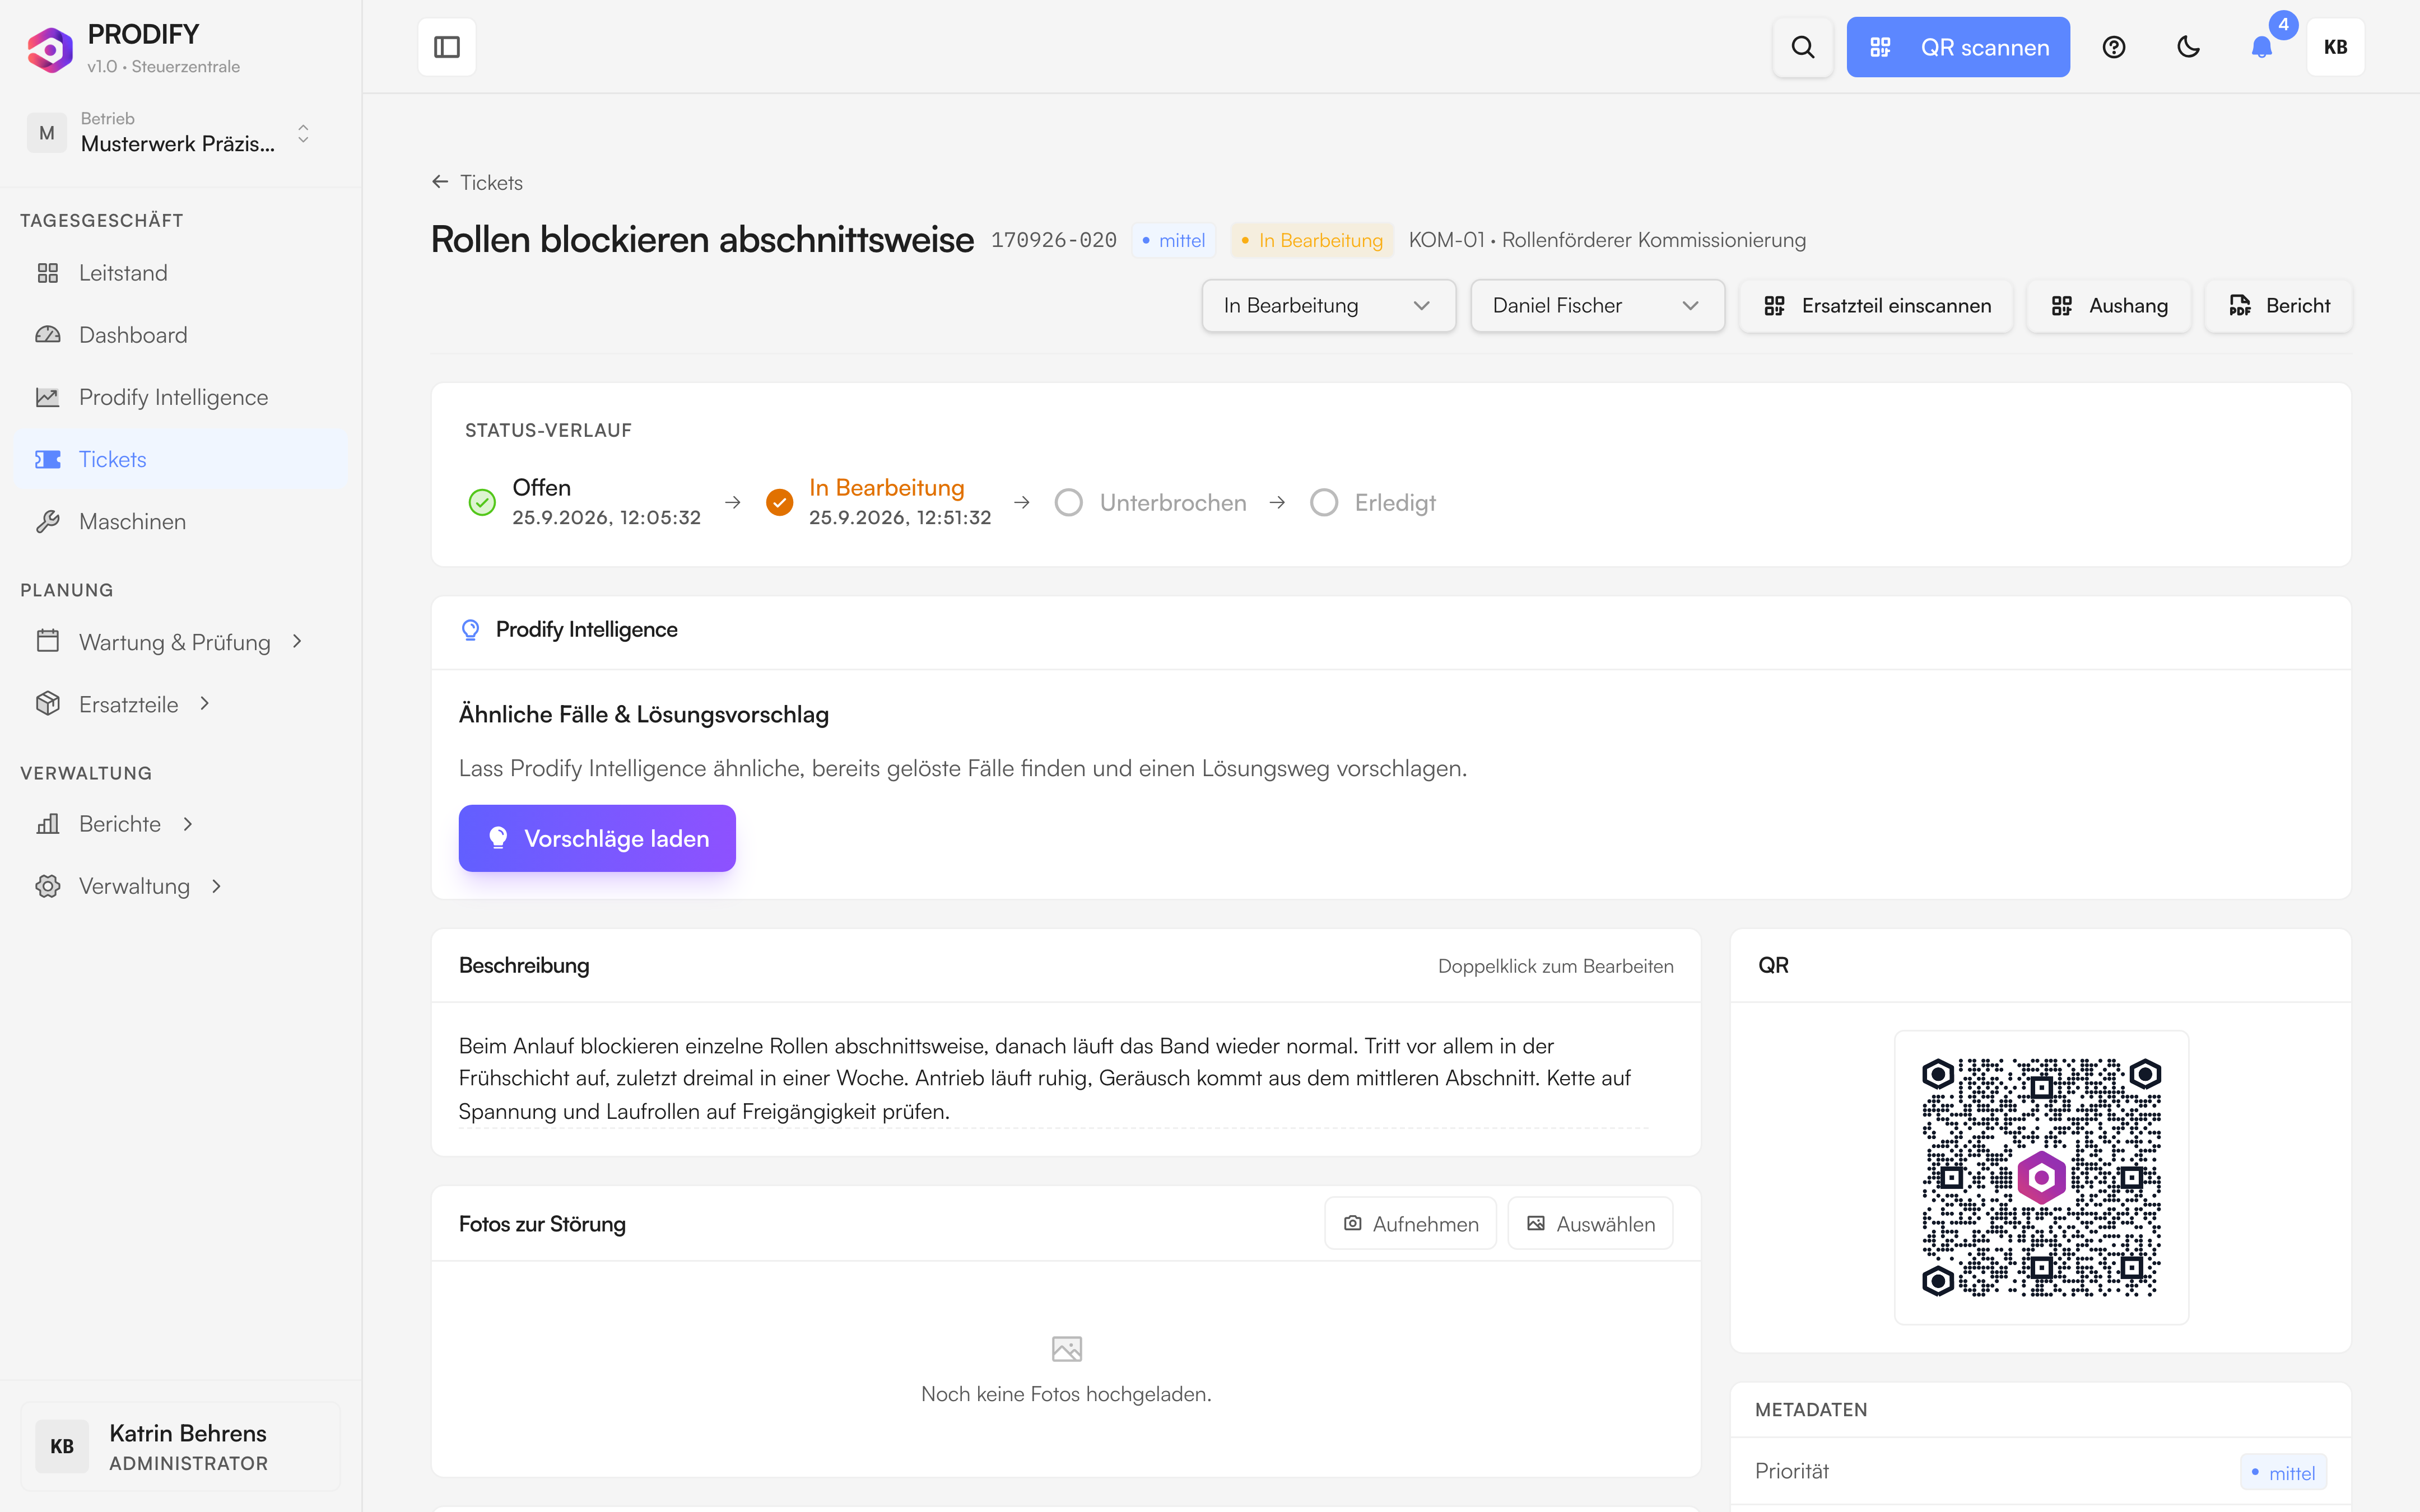Expand Ersatzteile submenu
Image resolution: width=2420 pixels, height=1512 pixels.
click(180, 704)
